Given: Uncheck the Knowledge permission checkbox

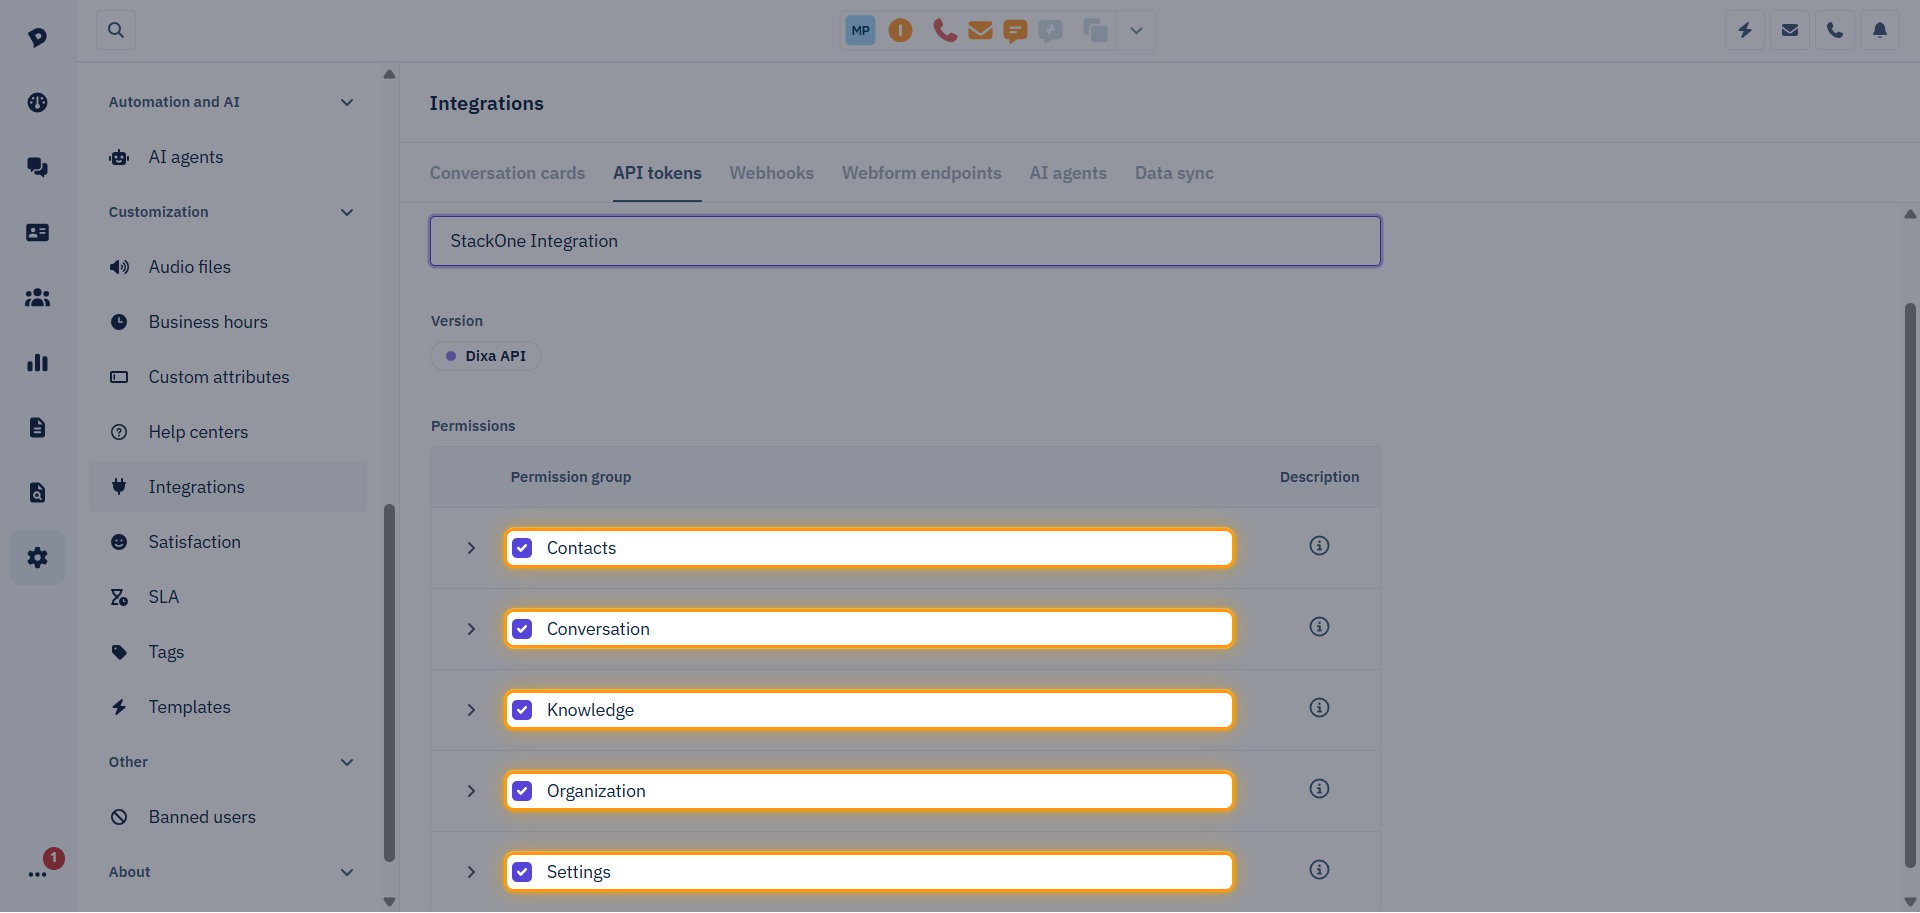Looking at the screenshot, I should [x=522, y=710].
